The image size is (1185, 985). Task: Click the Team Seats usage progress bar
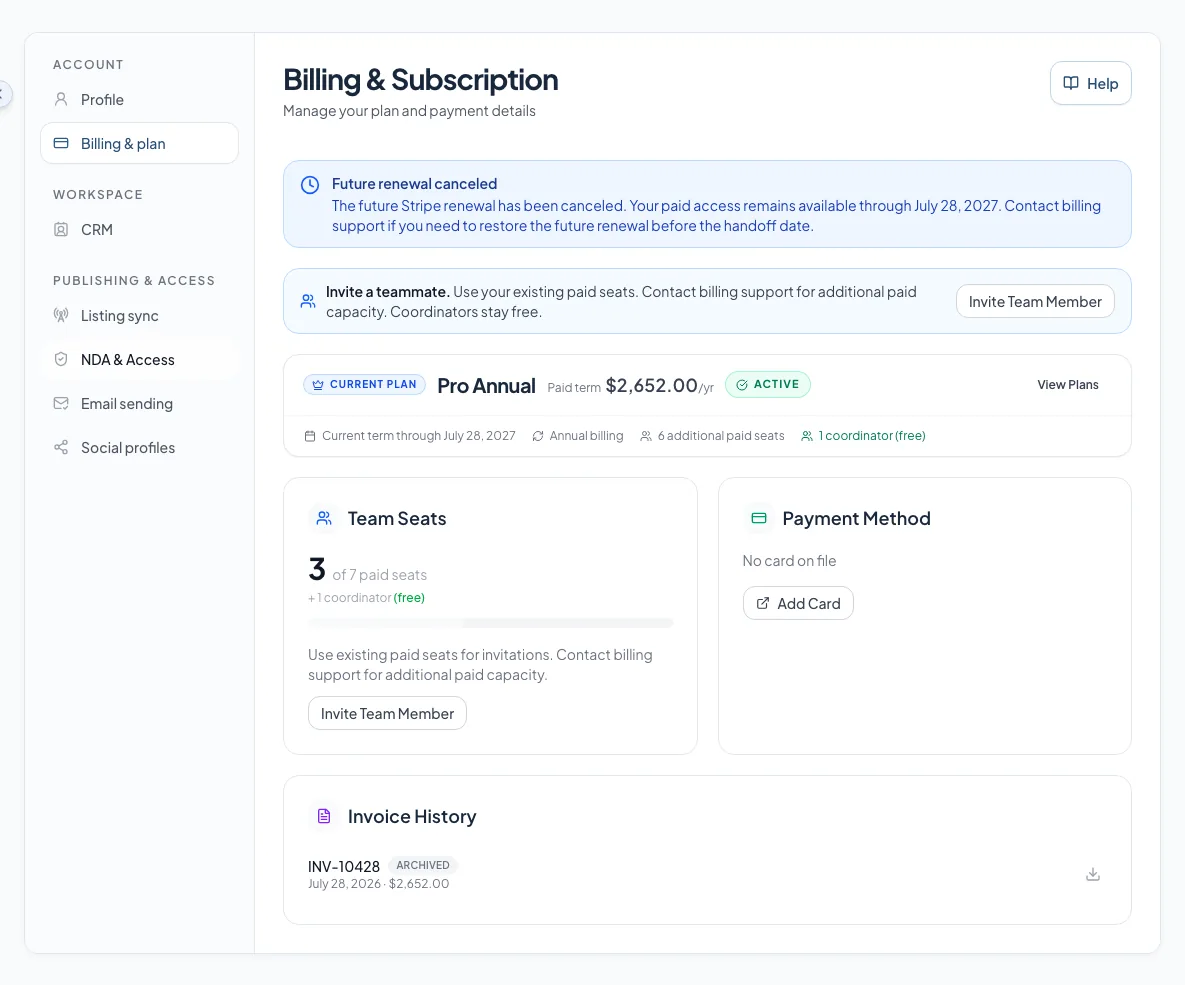(x=490, y=624)
